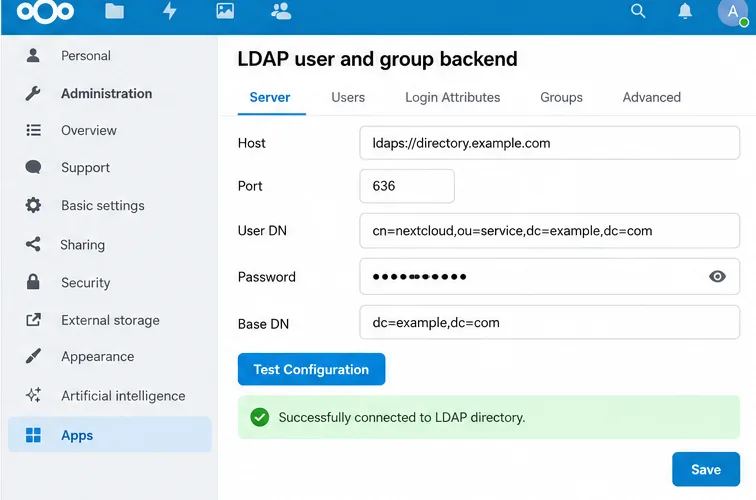756x500 pixels.
Task: Open the Files folder icon
Action: pos(114,11)
